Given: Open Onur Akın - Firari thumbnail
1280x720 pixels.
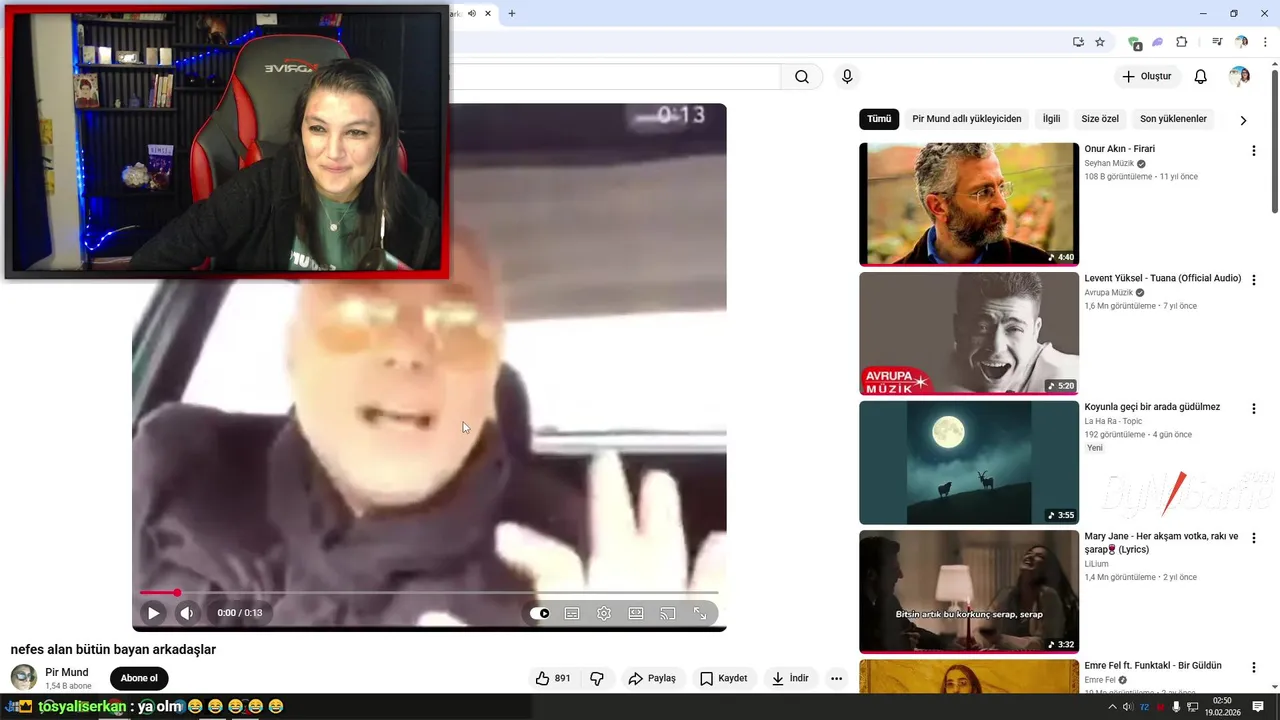Looking at the screenshot, I should click(969, 204).
